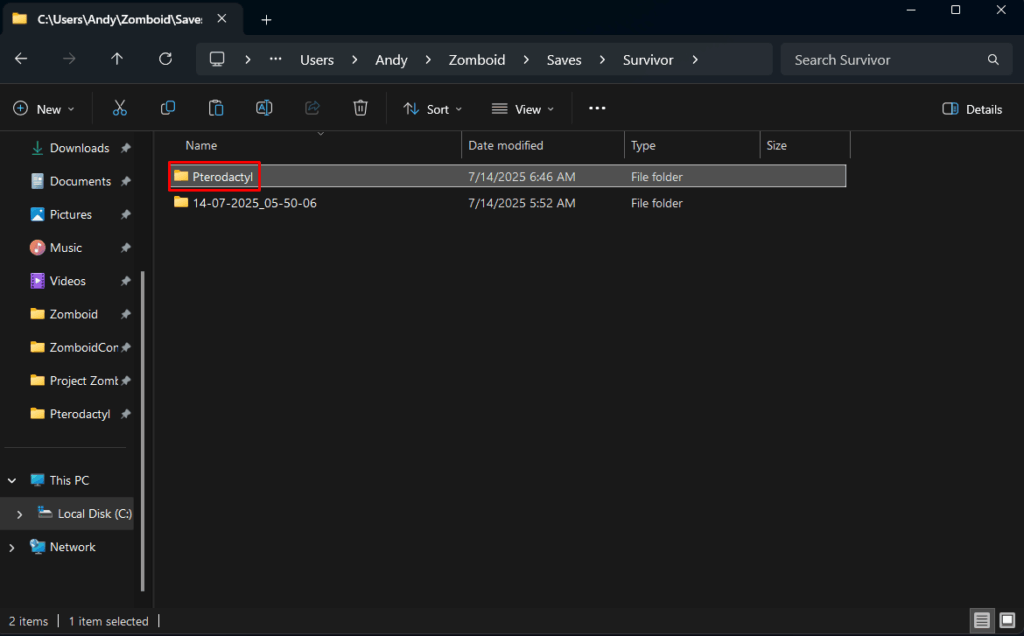This screenshot has width=1024, height=636.
Task: Select the Pterodactyl folder icon in file list
Action: [181, 176]
